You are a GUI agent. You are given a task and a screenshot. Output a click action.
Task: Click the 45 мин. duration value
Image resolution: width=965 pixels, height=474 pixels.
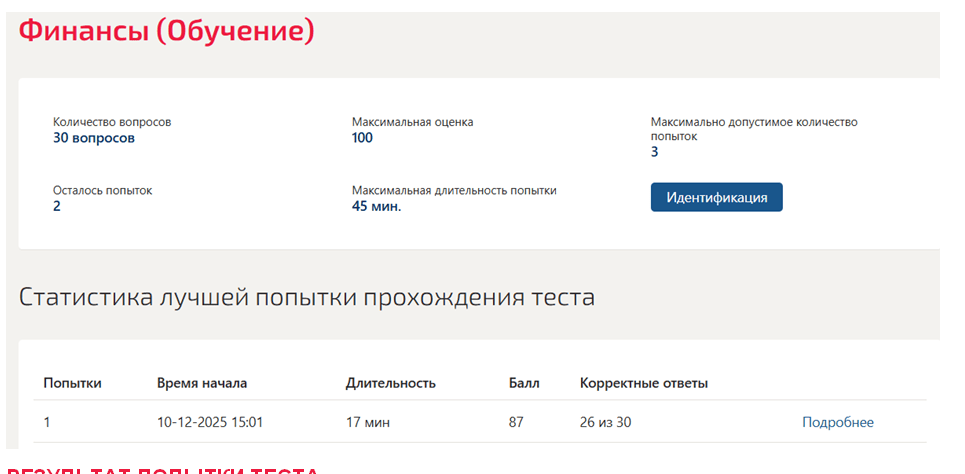click(377, 206)
